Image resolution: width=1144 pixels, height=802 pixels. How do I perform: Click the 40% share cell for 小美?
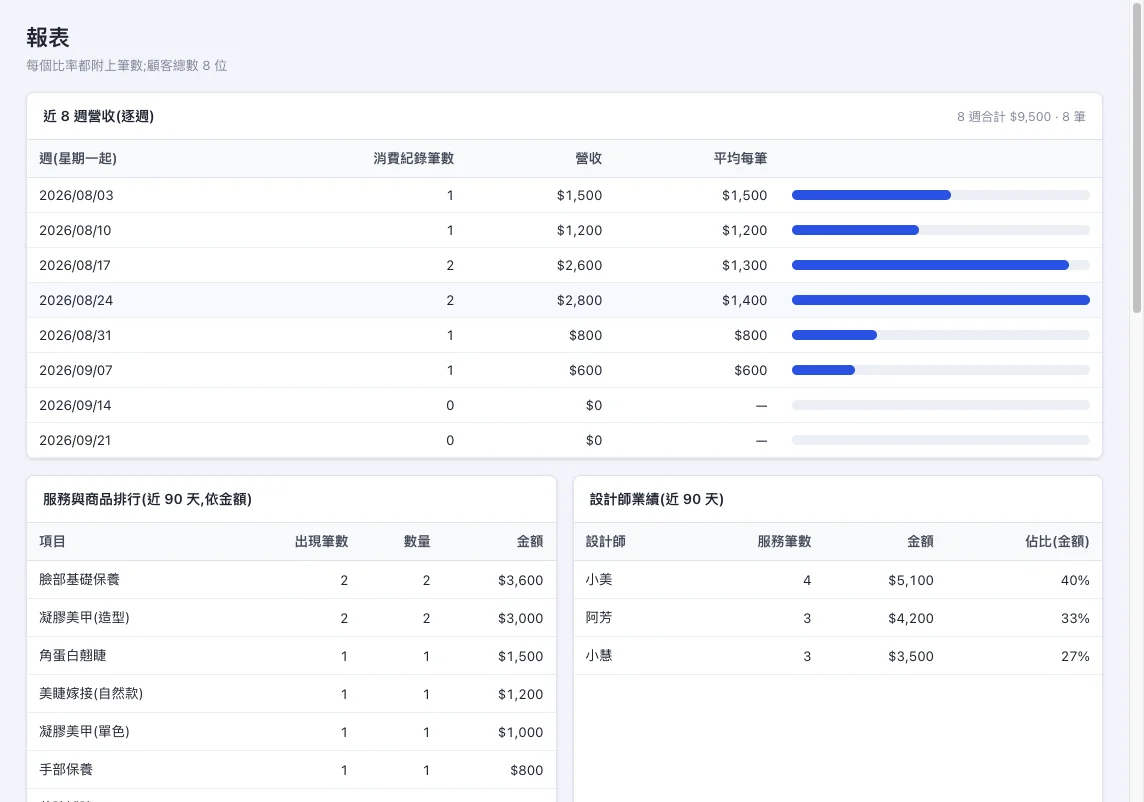(x=1075, y=580)
